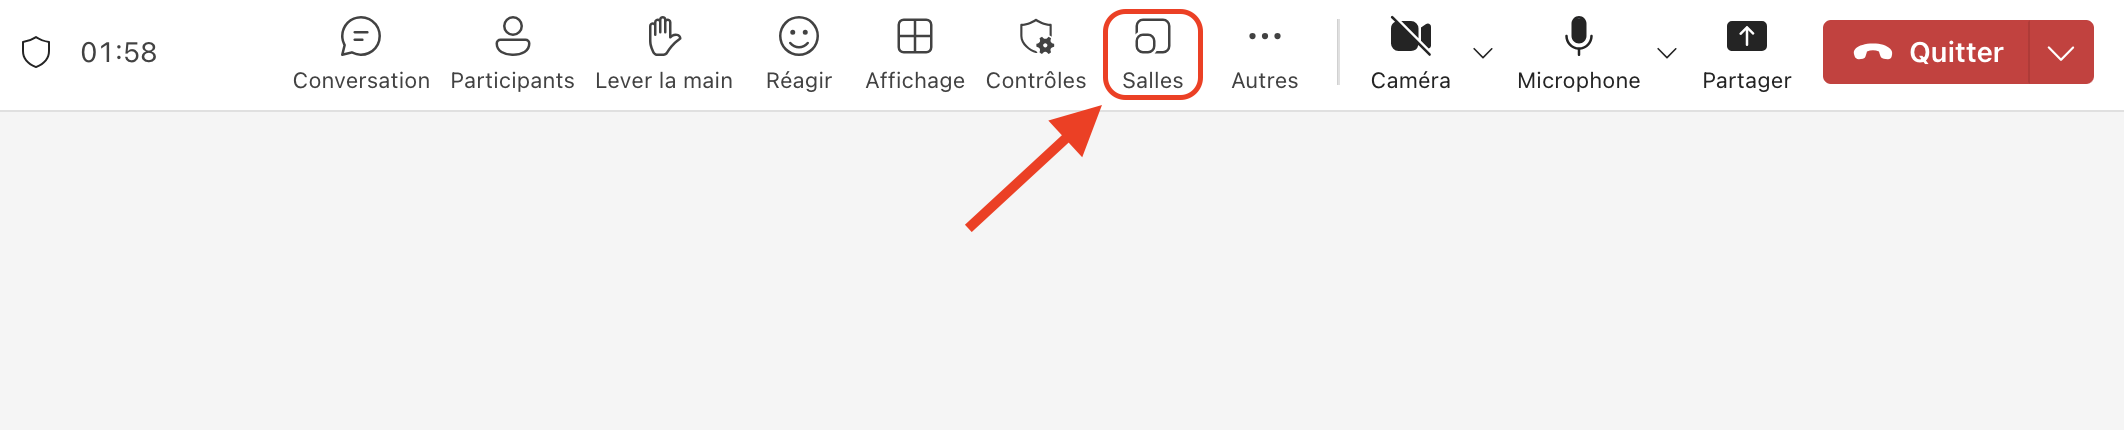
Task: Open the Salles breakout rooms icon
Action: 1153,37
